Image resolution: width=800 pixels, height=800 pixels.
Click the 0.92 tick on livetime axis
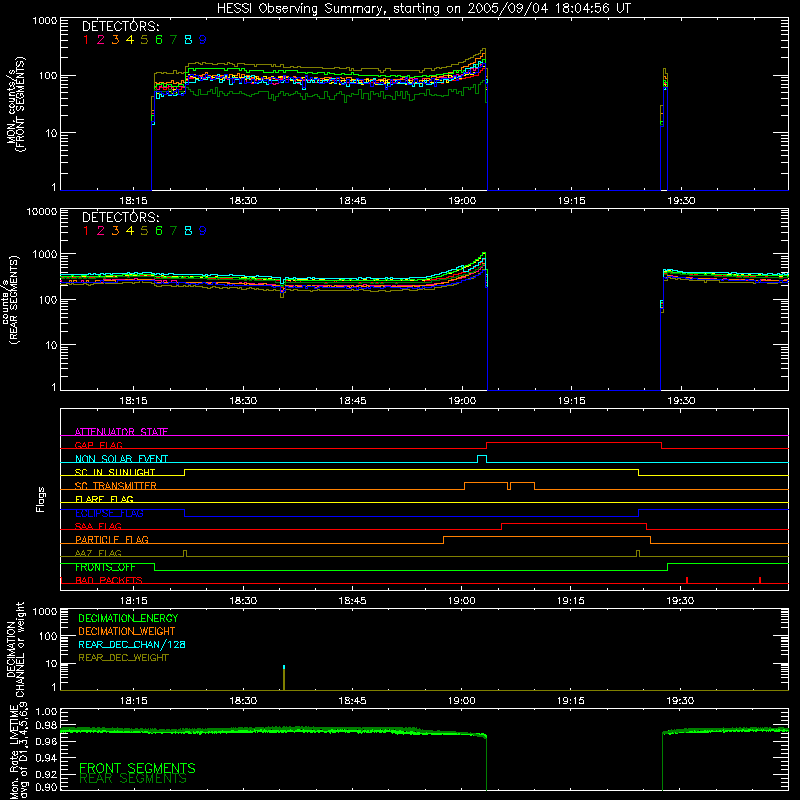tap(46, 773)
